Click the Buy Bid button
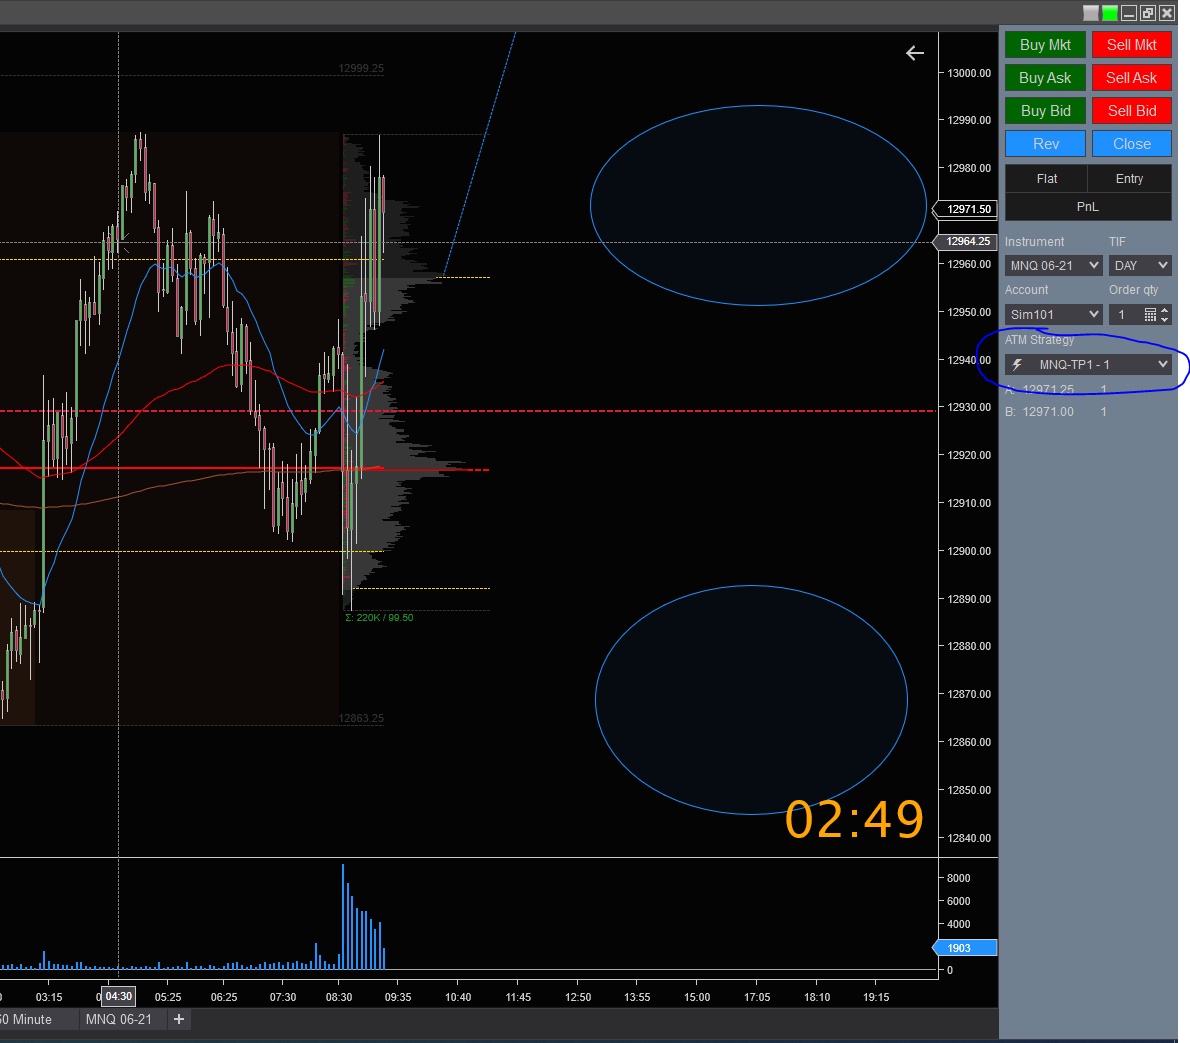1190x1043 pixels. (x=1045, y=111)
